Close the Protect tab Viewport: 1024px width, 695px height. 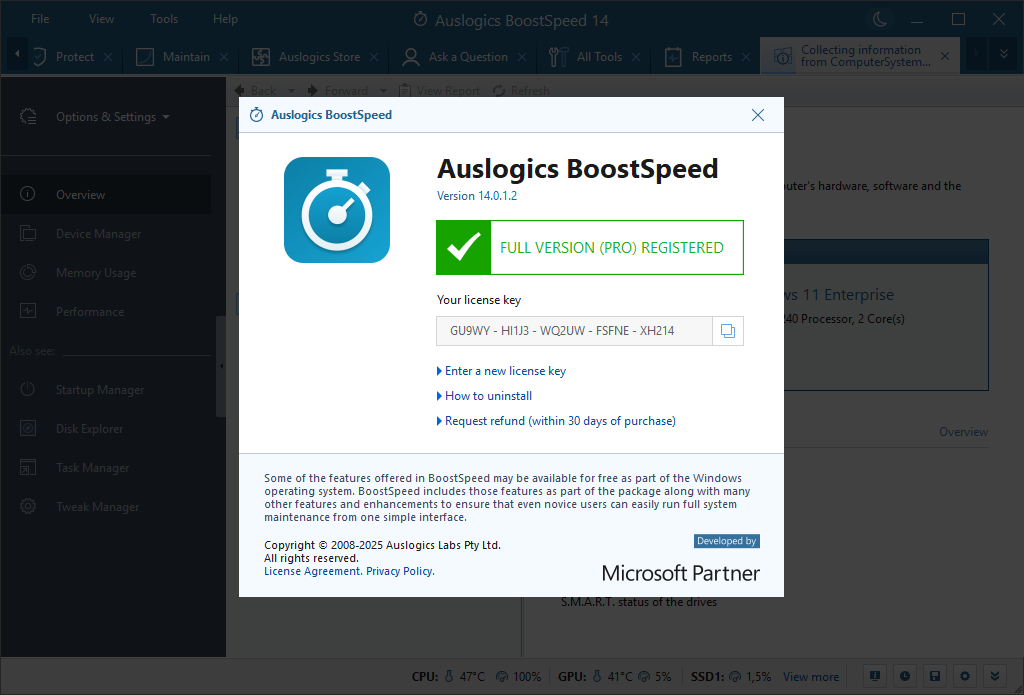click(108, 57)
